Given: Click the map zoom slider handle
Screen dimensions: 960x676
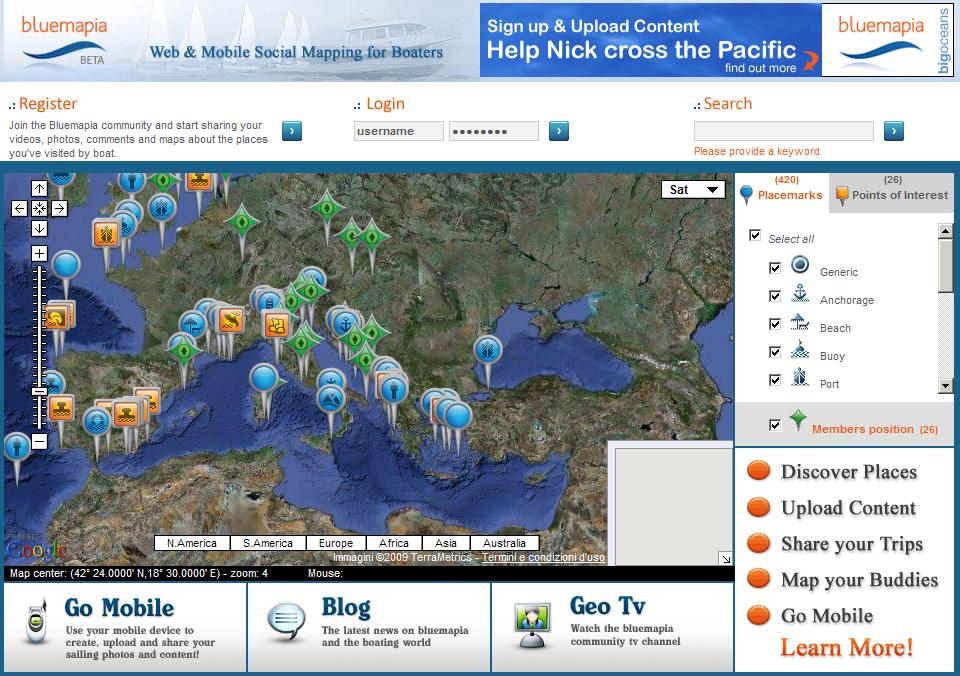Looking at the screenshot, I should pos(39,391).
